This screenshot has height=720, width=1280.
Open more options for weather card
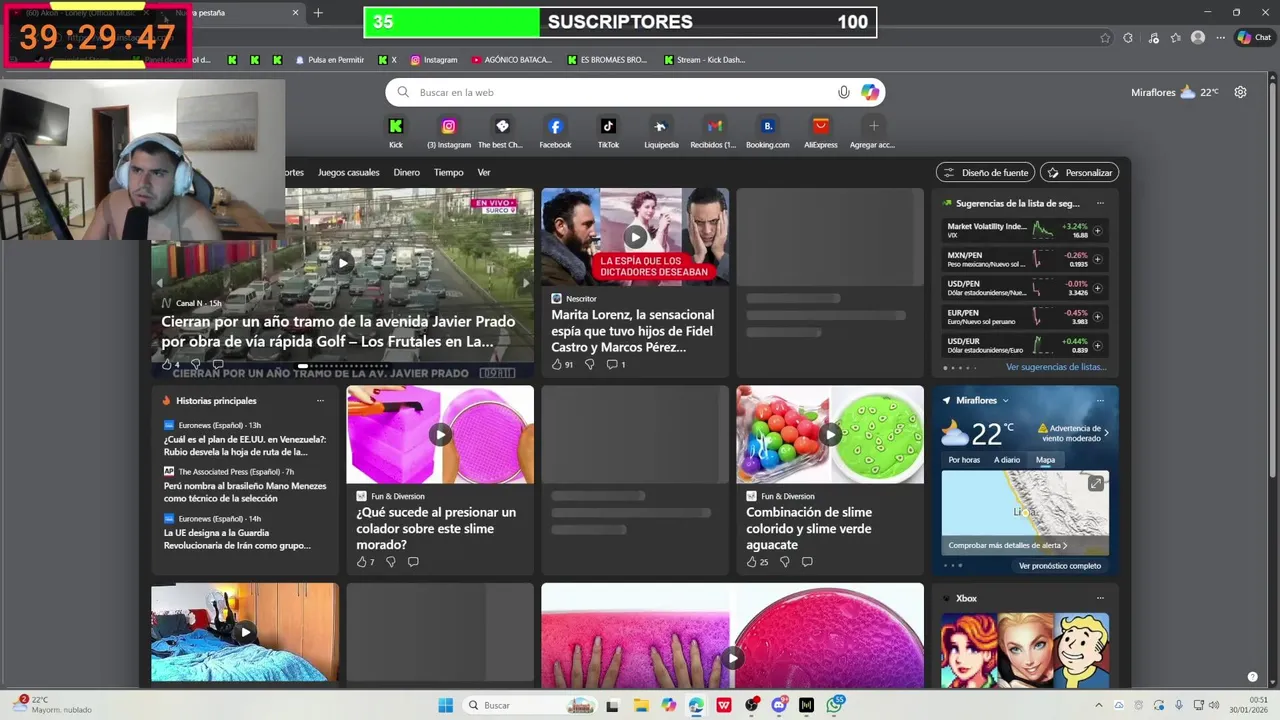[x=1100, y=400]
